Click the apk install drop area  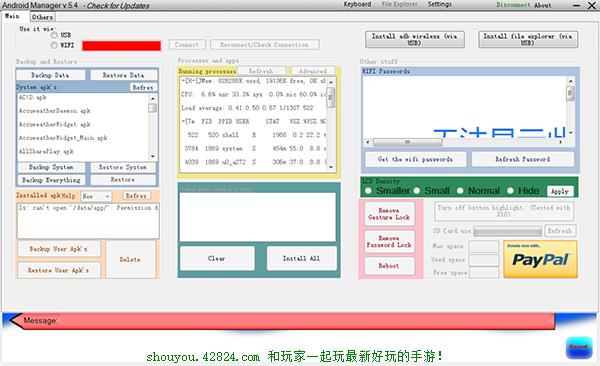click(258, 217)
